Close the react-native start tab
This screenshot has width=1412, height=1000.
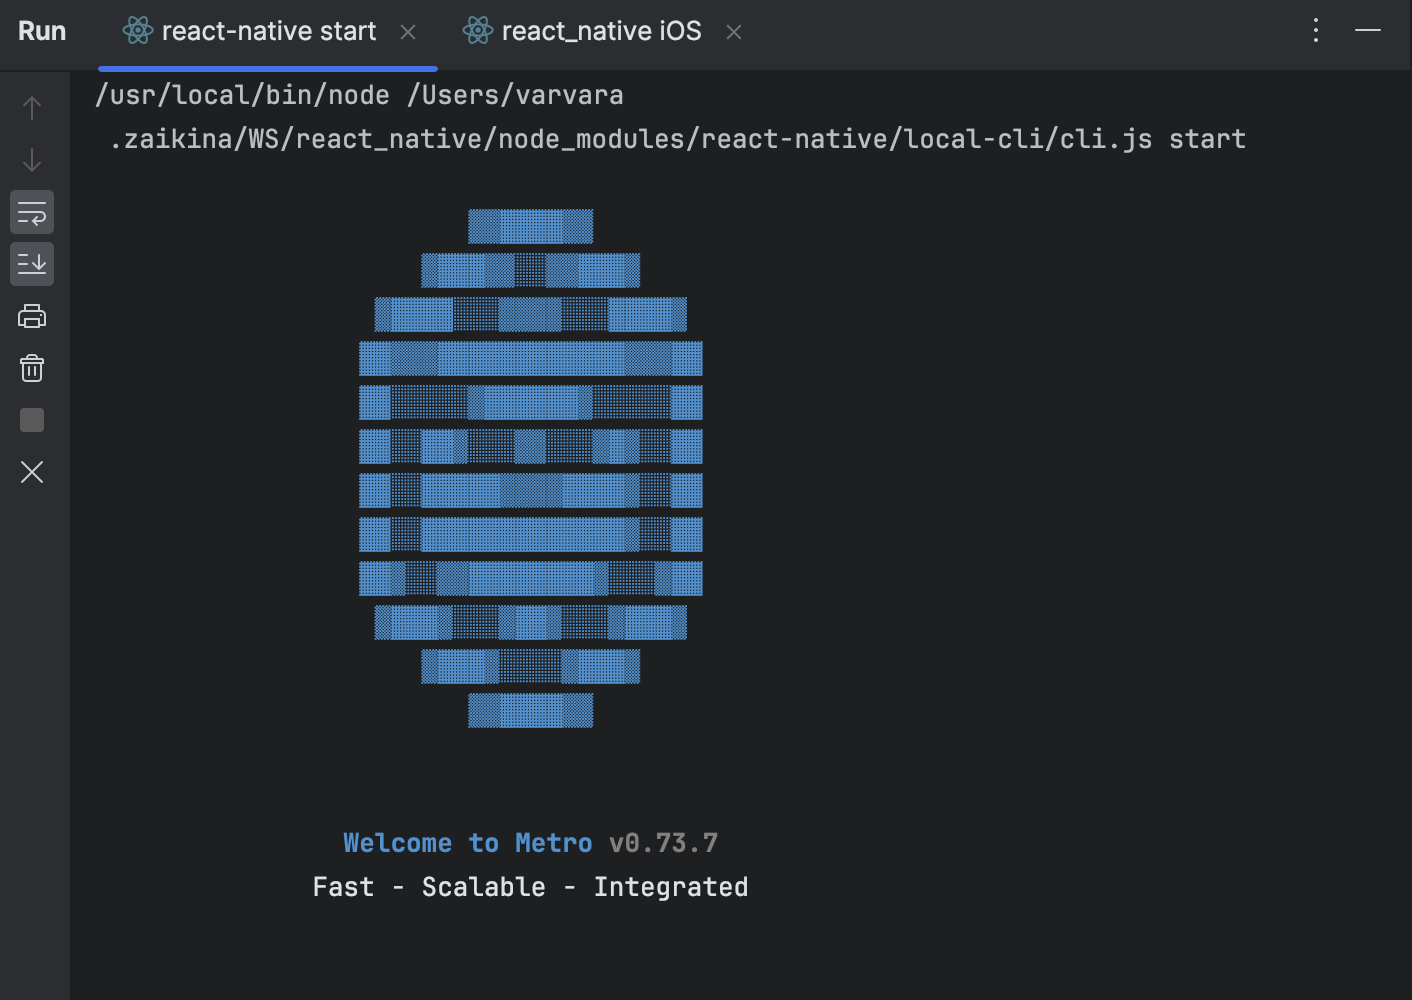pos(408,31)
